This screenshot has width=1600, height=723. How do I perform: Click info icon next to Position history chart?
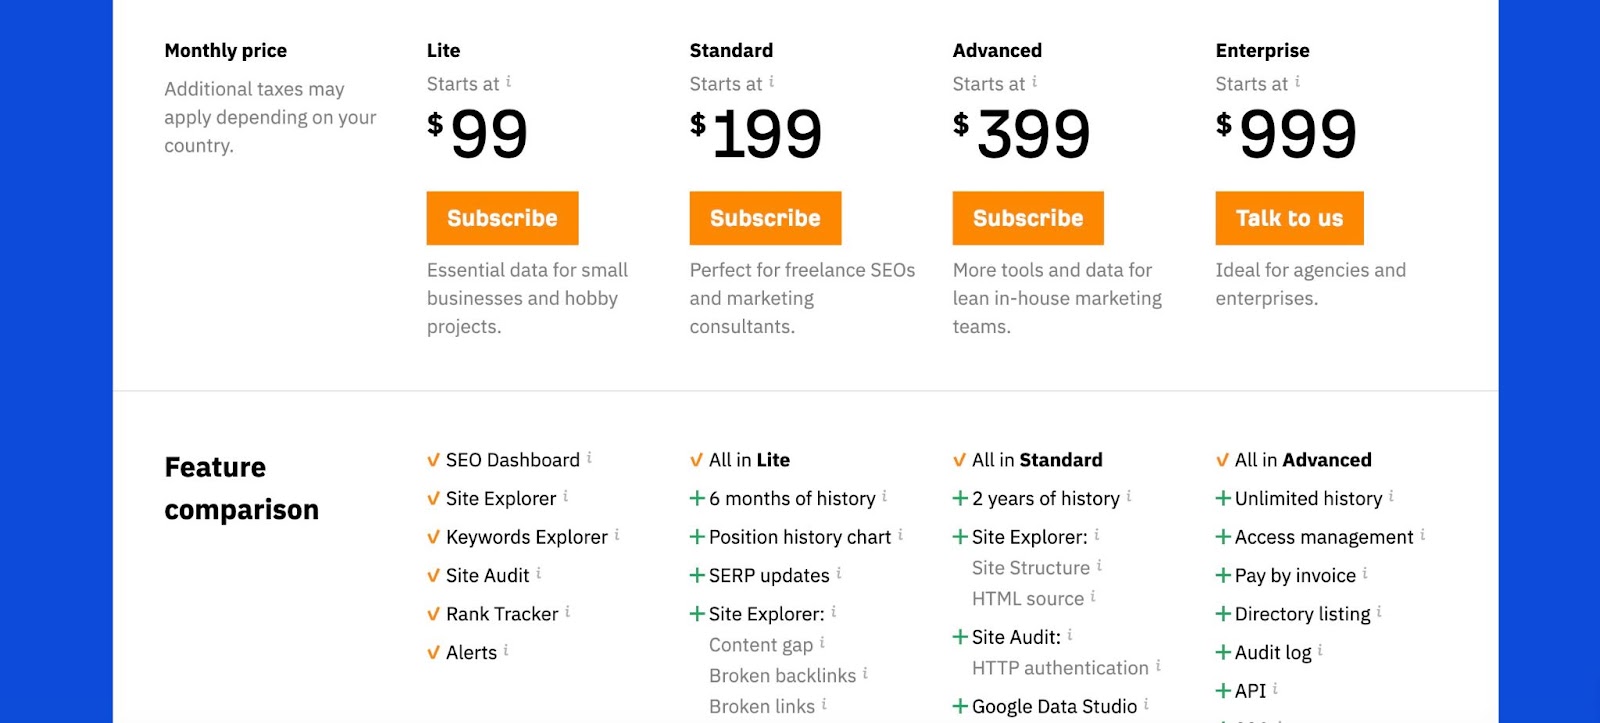(900, 535)
